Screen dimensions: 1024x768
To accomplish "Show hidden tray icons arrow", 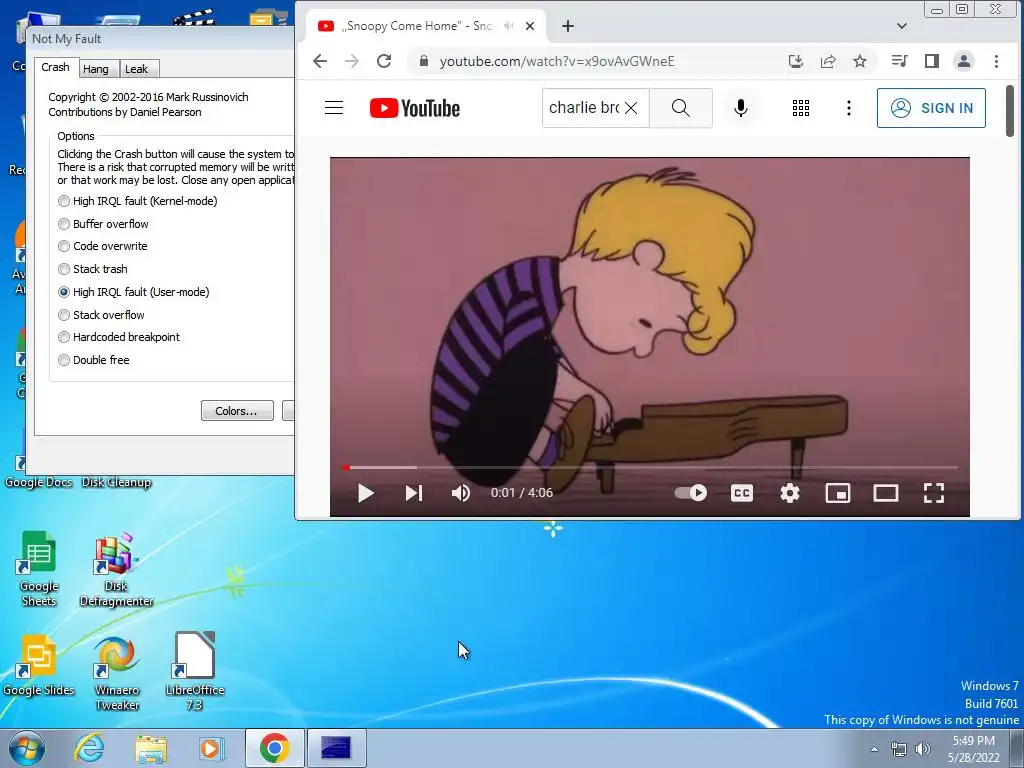I will [x=874, y=749].
